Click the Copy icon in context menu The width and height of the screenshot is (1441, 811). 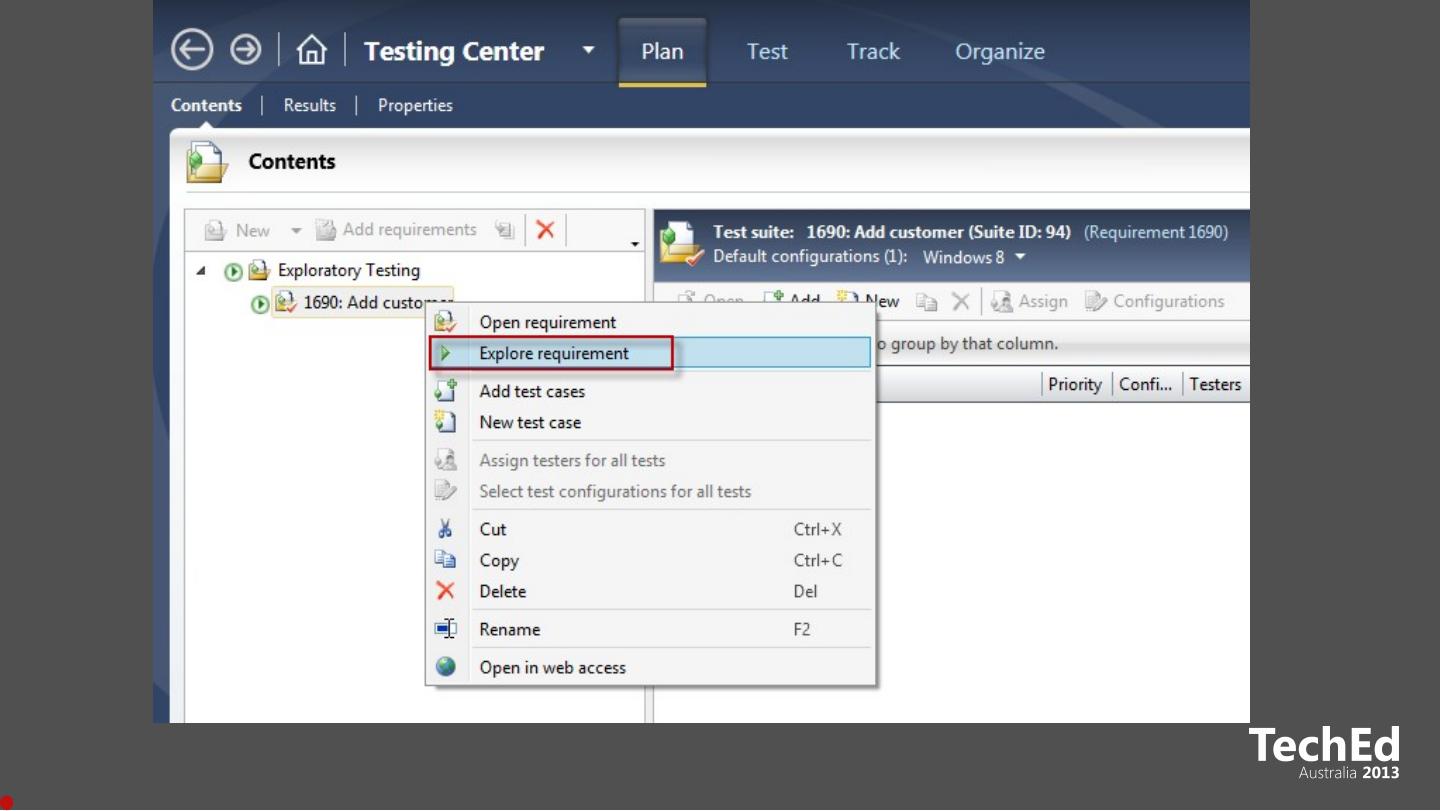coord(446,560)
